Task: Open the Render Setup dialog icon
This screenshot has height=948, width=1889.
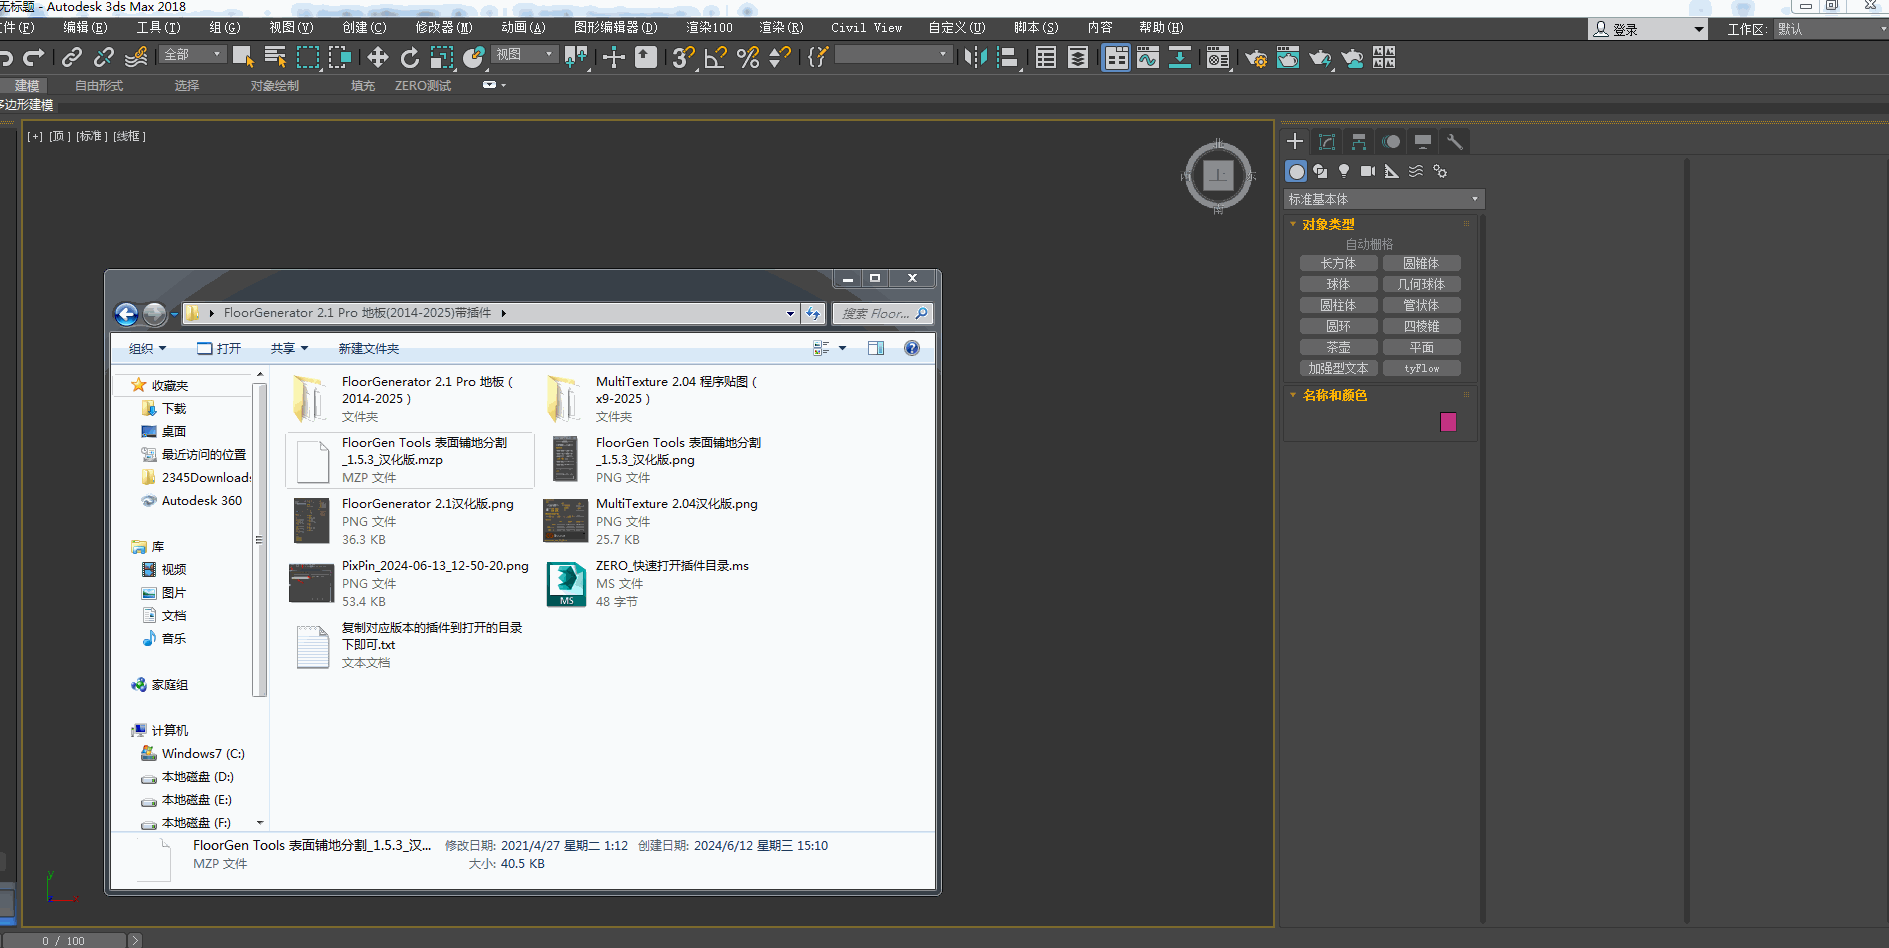Action: click(x=1256, y=58)
